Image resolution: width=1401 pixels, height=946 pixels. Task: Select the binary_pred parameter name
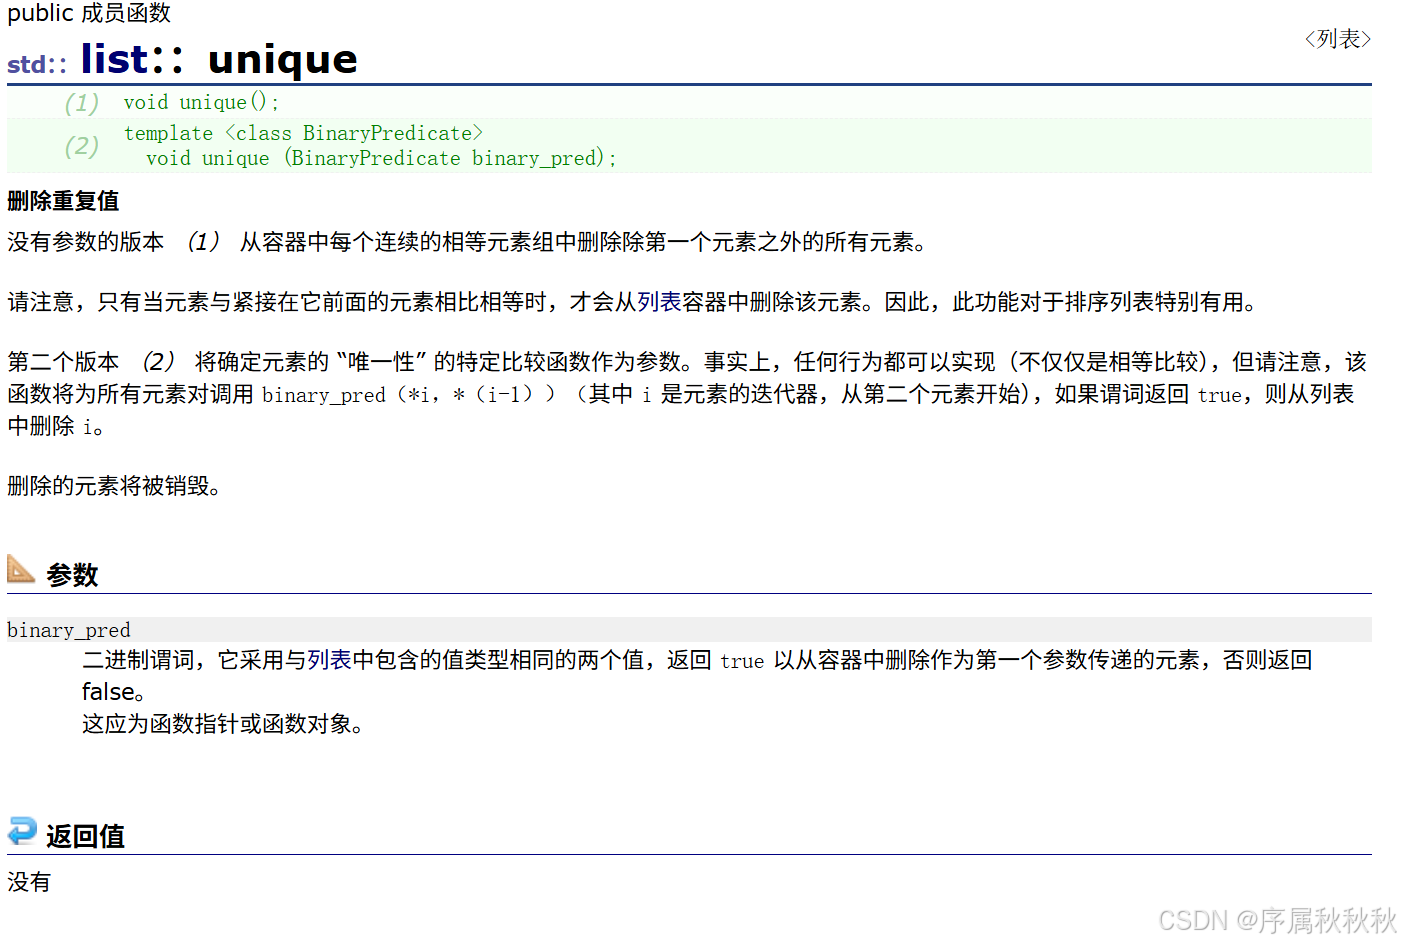(68, 629)
